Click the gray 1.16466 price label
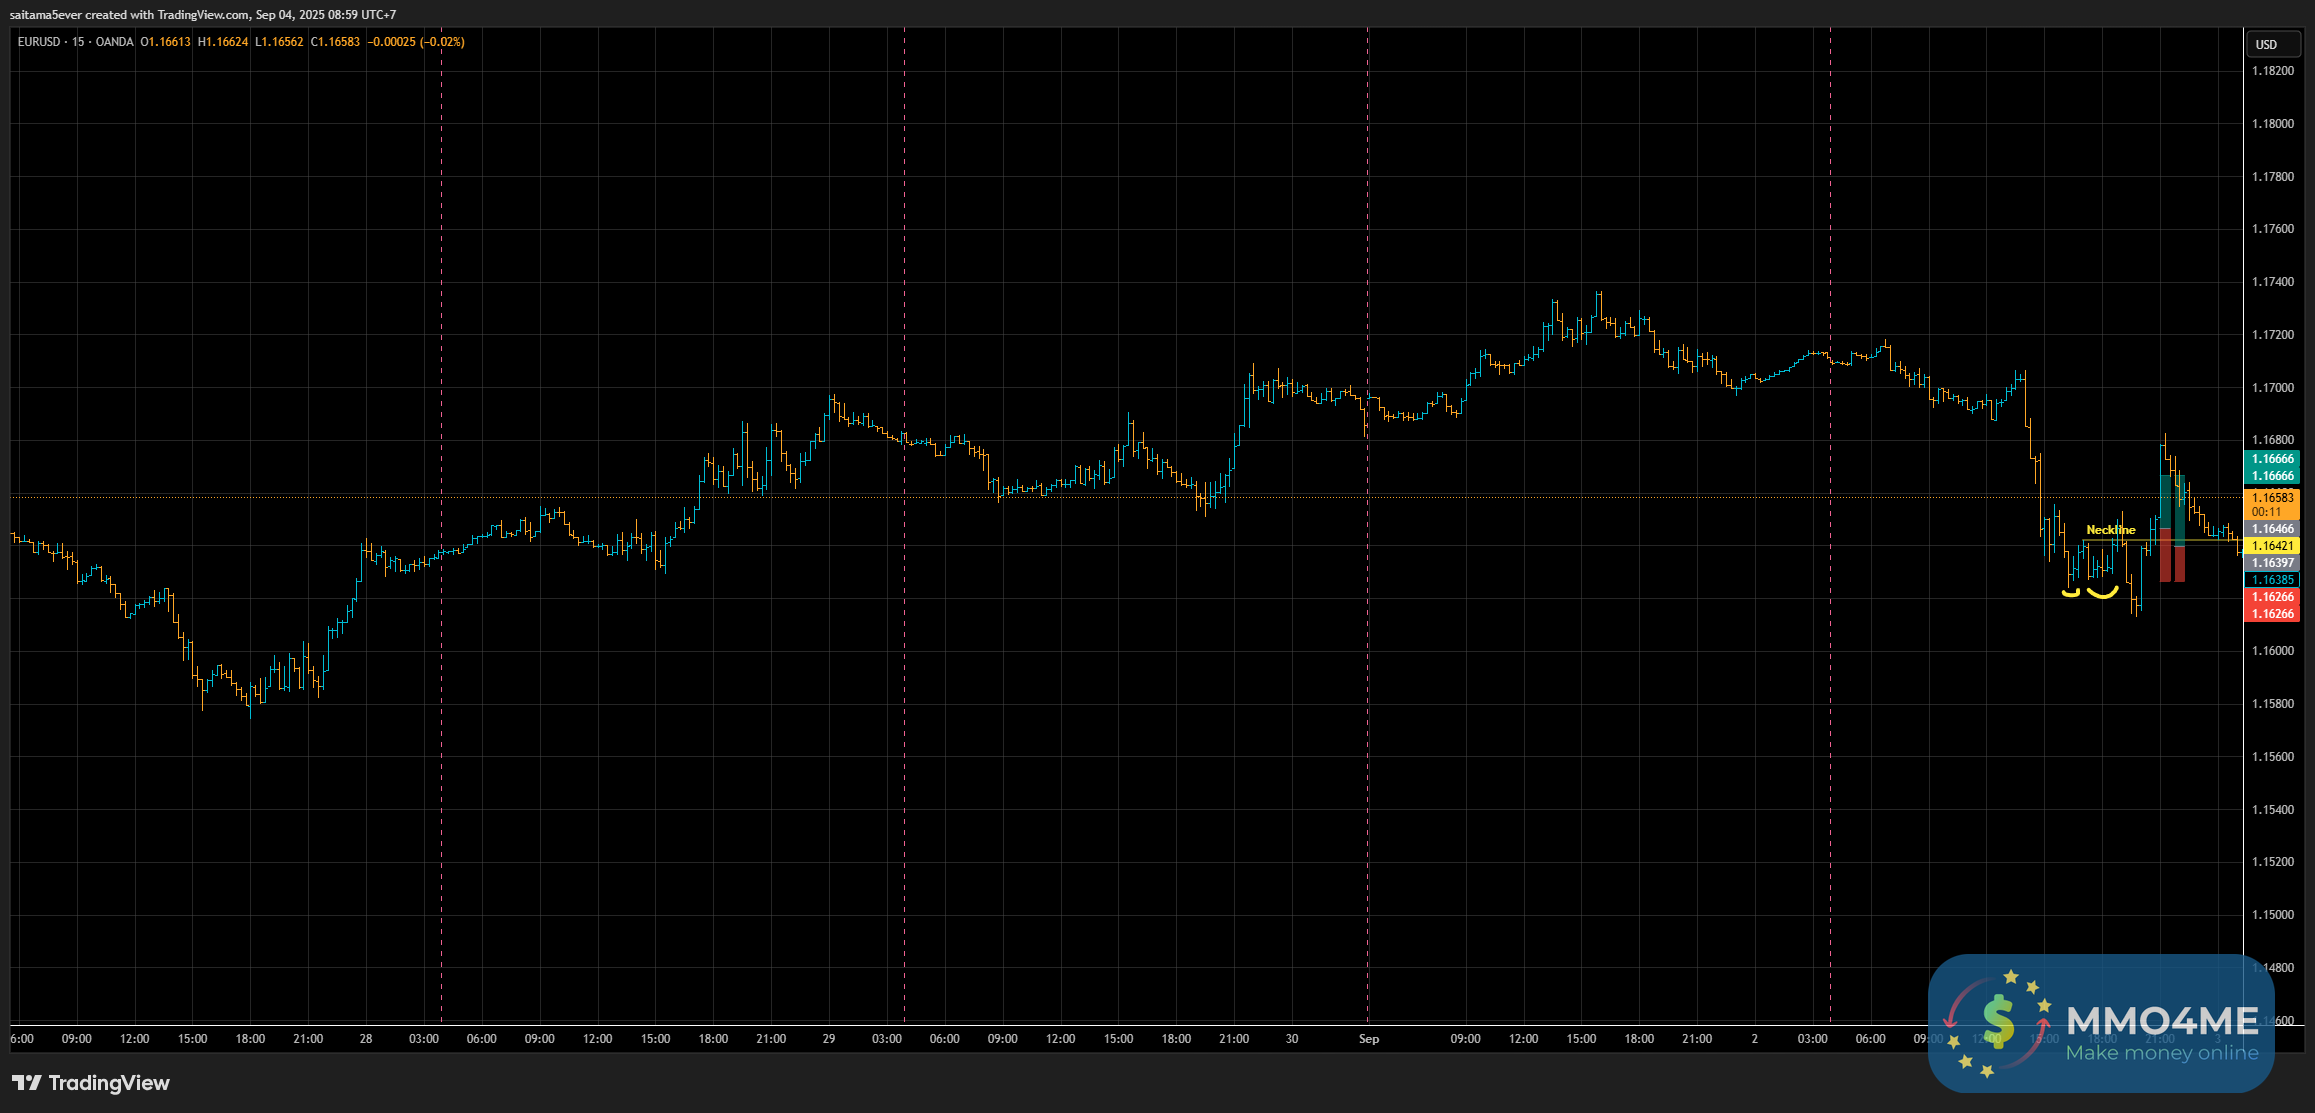The height and width of the screenshot is (1113, 2315). [2272, 529]
